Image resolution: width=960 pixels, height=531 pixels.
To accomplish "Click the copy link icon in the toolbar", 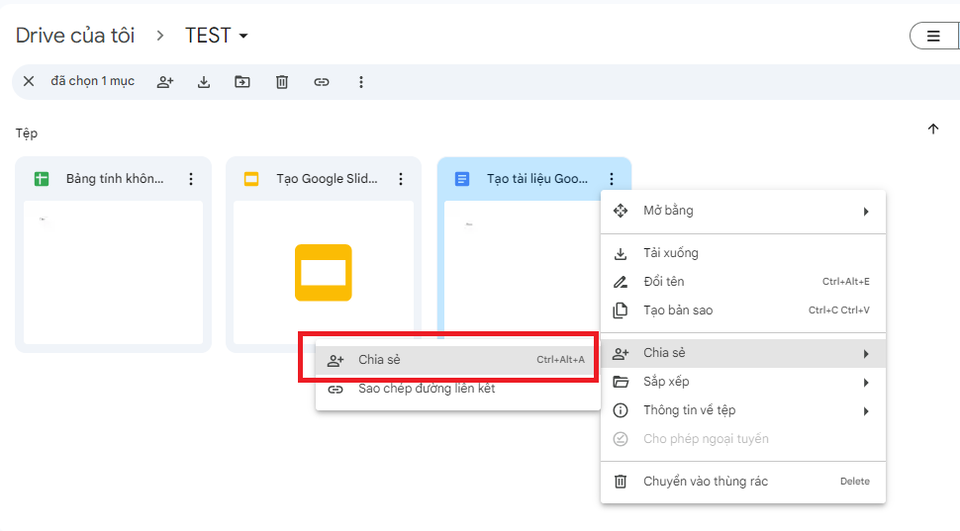I will pyautogui.click(x=321, y=82).
